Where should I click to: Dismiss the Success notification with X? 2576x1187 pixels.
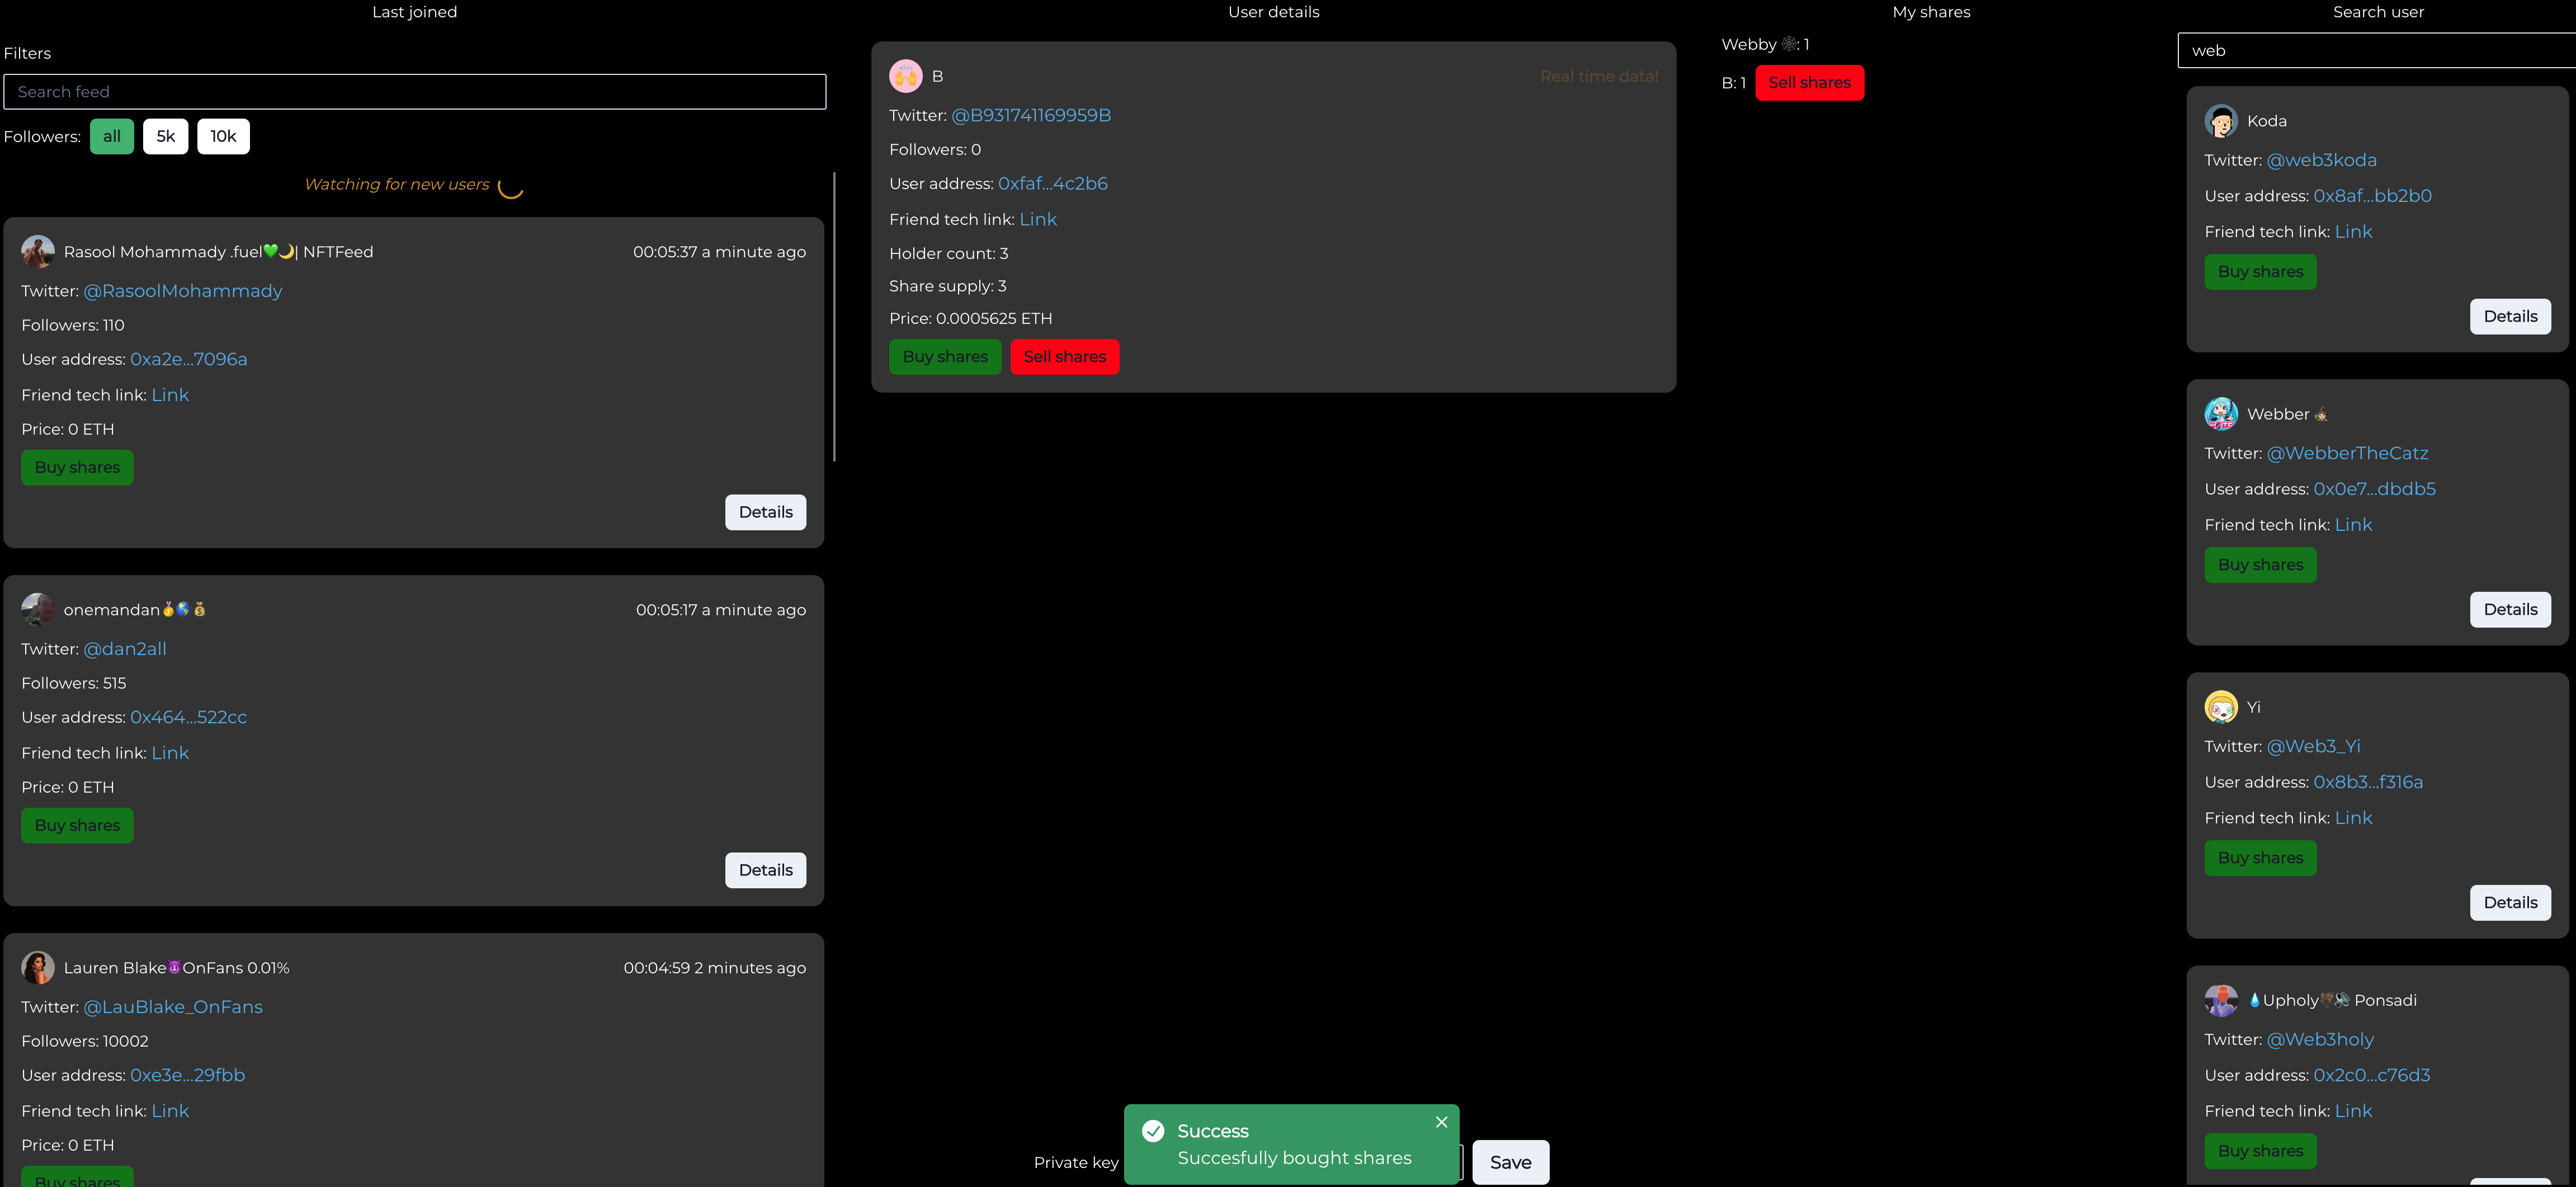pos(1441,1122)
